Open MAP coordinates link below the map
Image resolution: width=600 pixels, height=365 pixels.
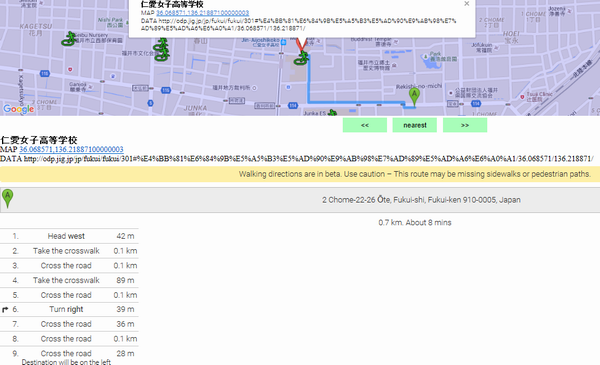point(71,149)
